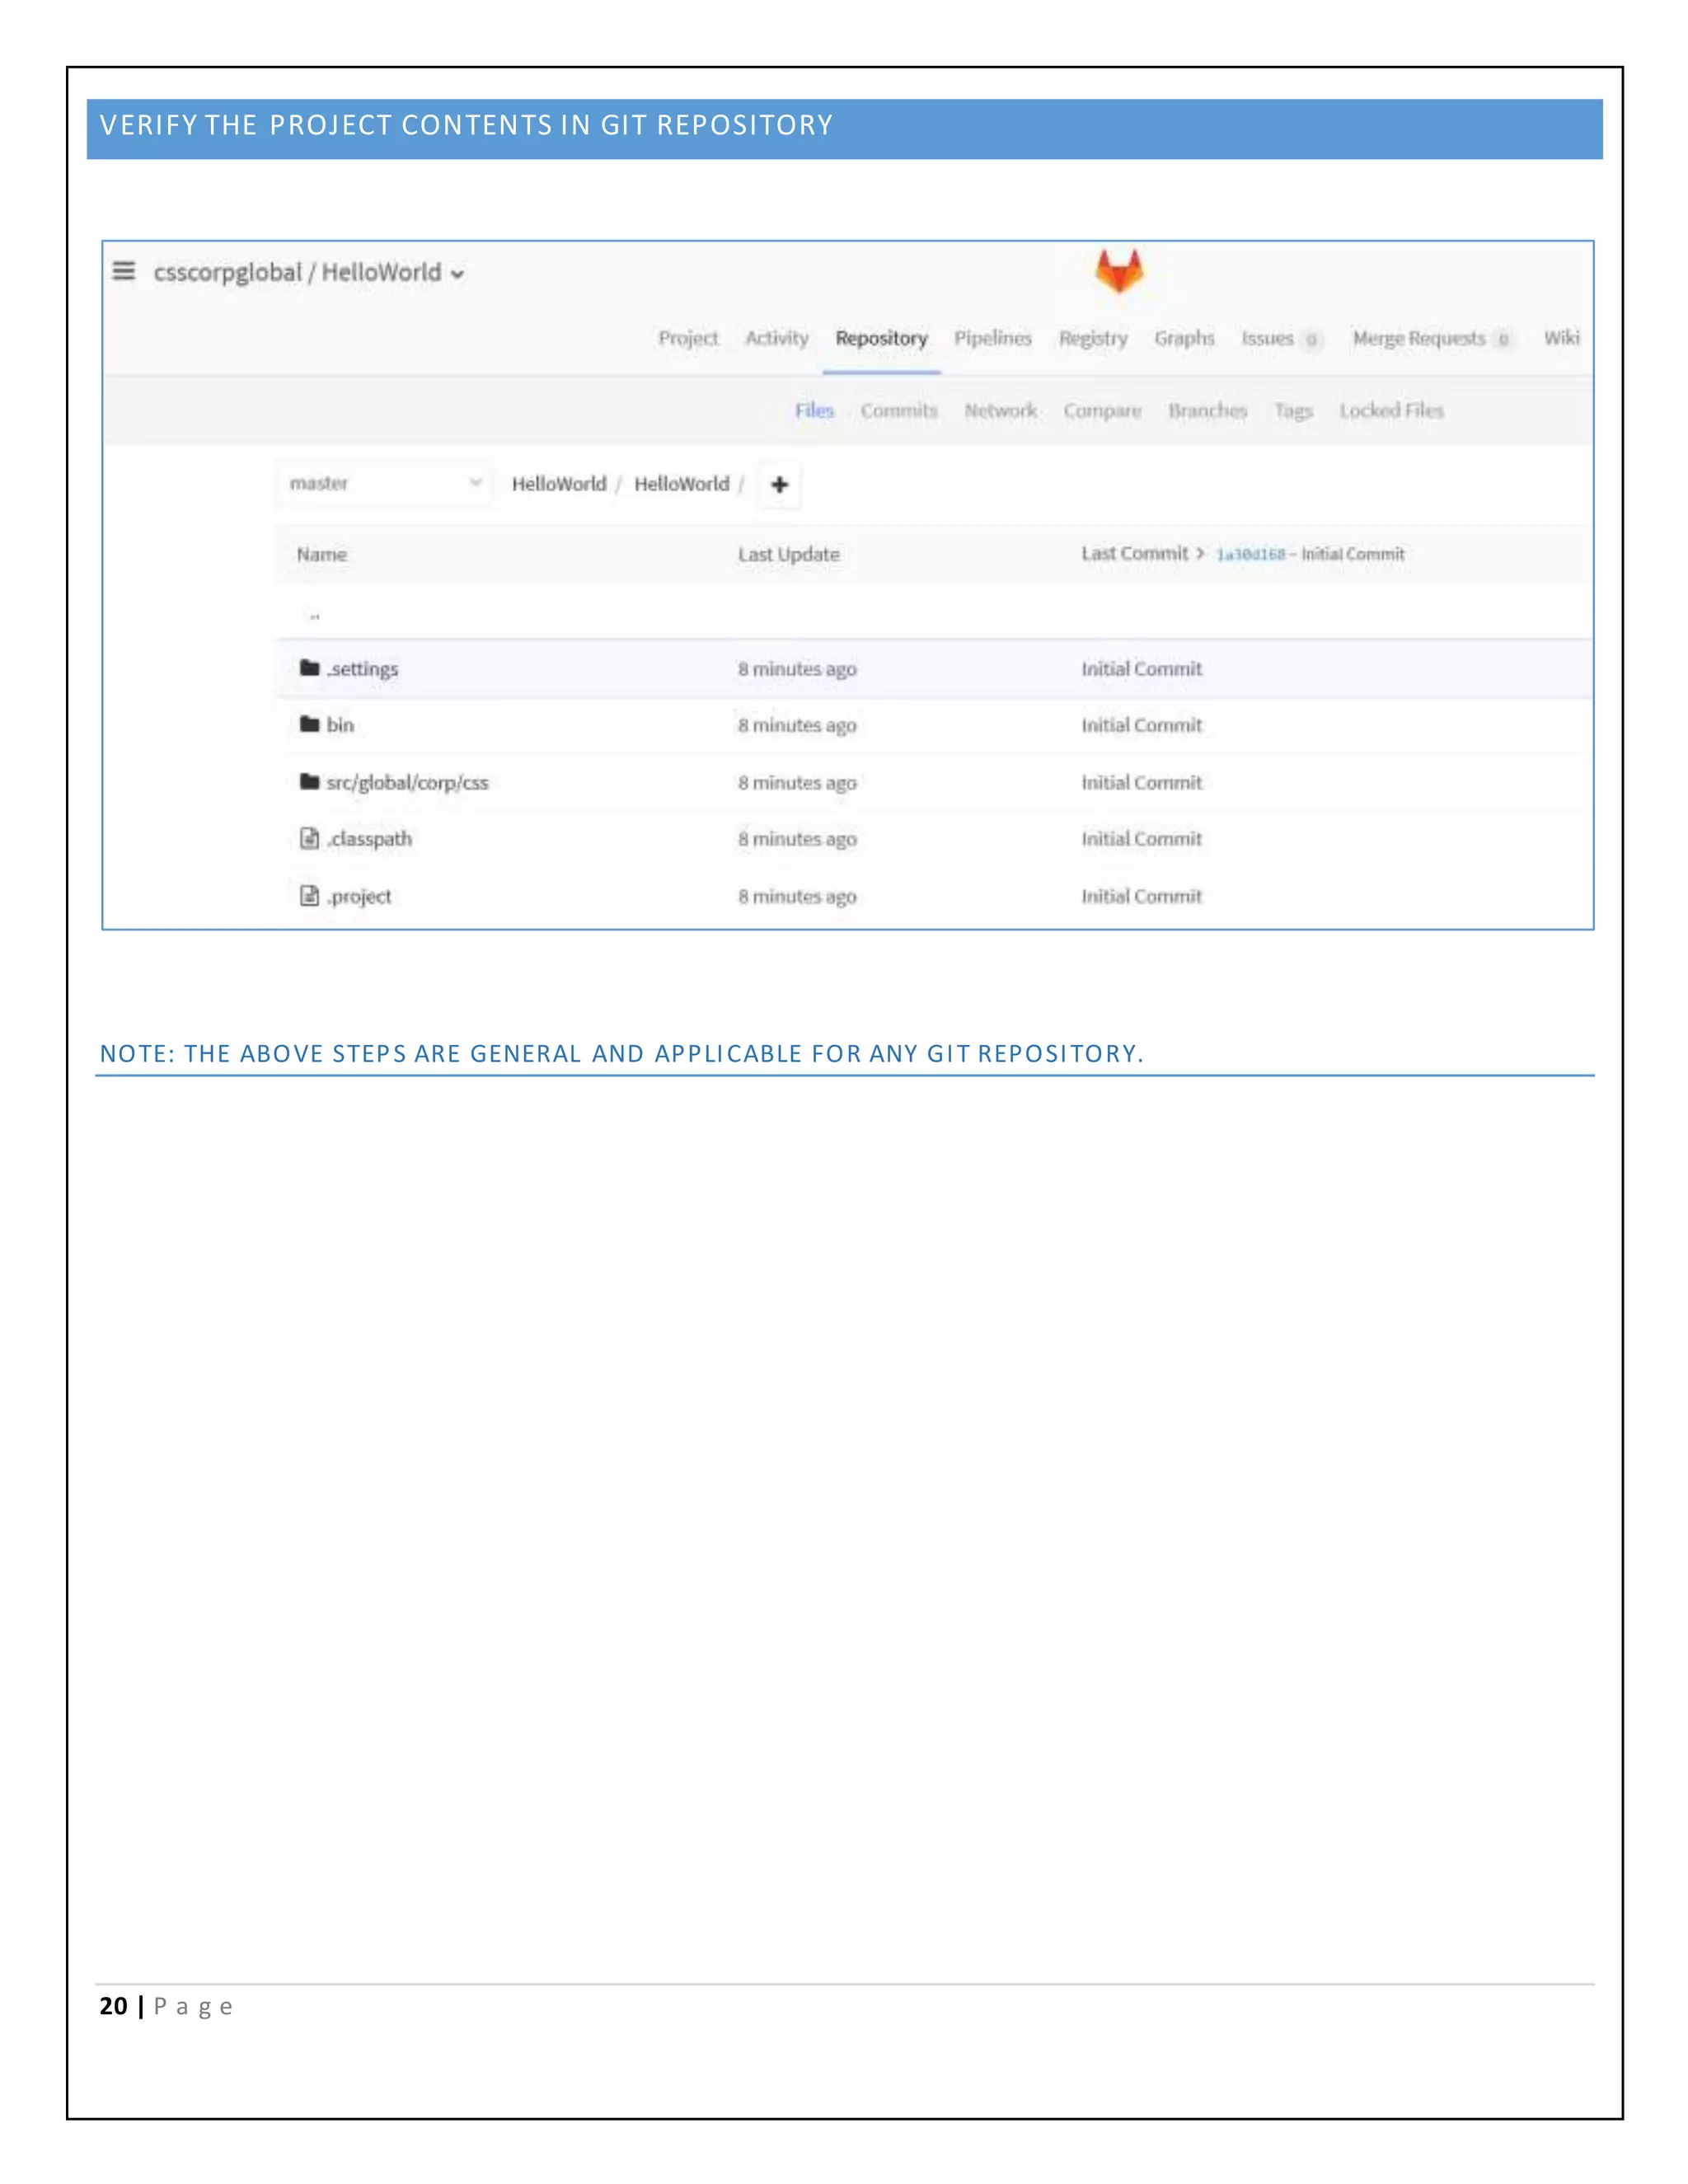1688x2184 pixels.
Task: Click the src/global/corp/css folder icon
Action: (x=309, y=782)
